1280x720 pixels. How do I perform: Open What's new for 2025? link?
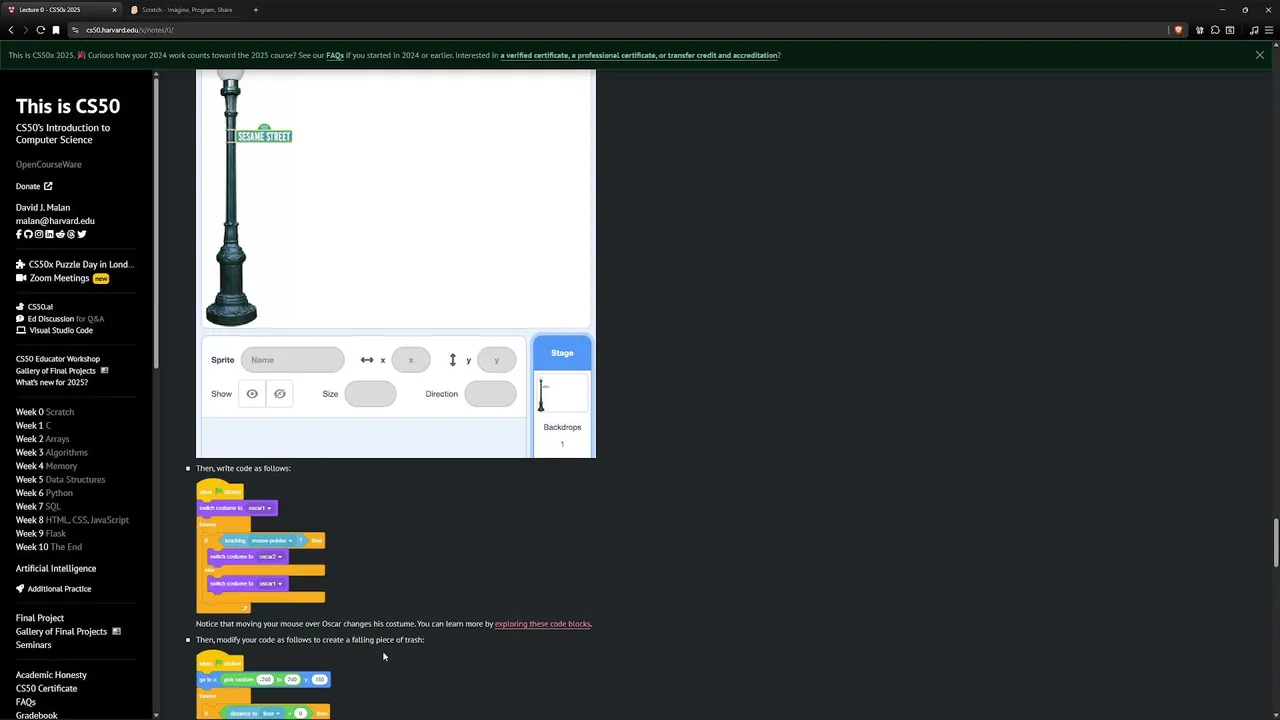[x=52, y=383]
